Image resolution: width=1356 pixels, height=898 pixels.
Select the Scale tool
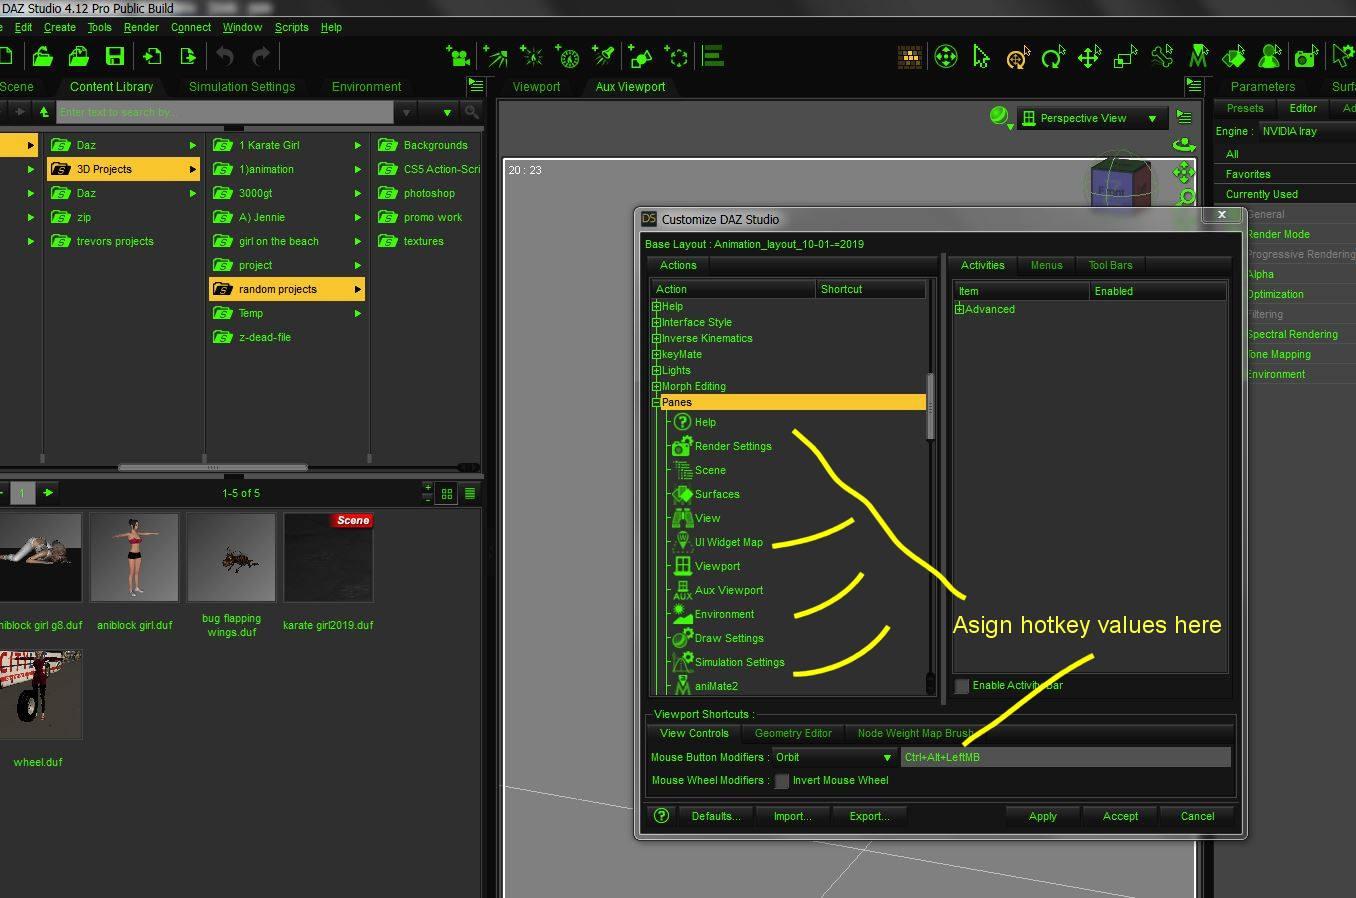click(x=1126, y=58)
